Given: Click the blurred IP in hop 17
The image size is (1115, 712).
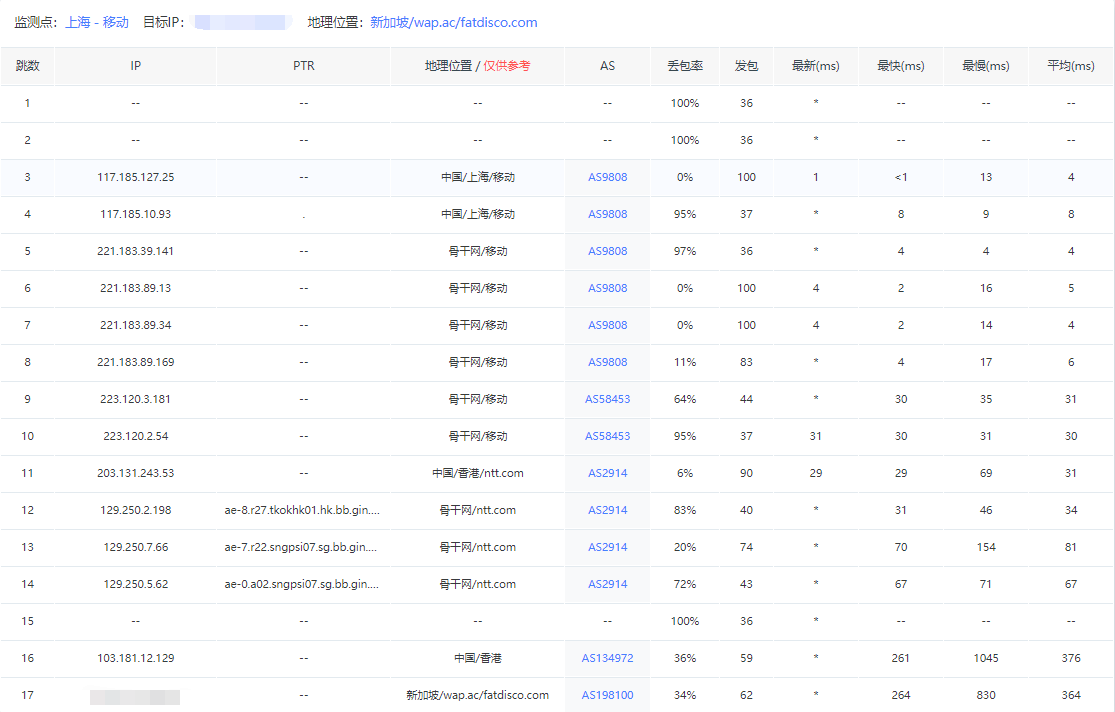Looking at the screenshot, I should click(134, 696).
